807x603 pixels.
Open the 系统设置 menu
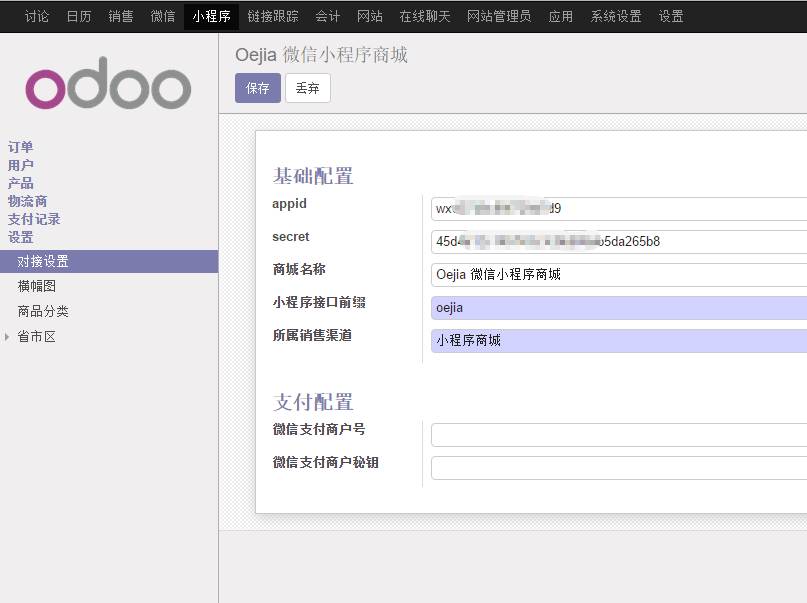613,16
